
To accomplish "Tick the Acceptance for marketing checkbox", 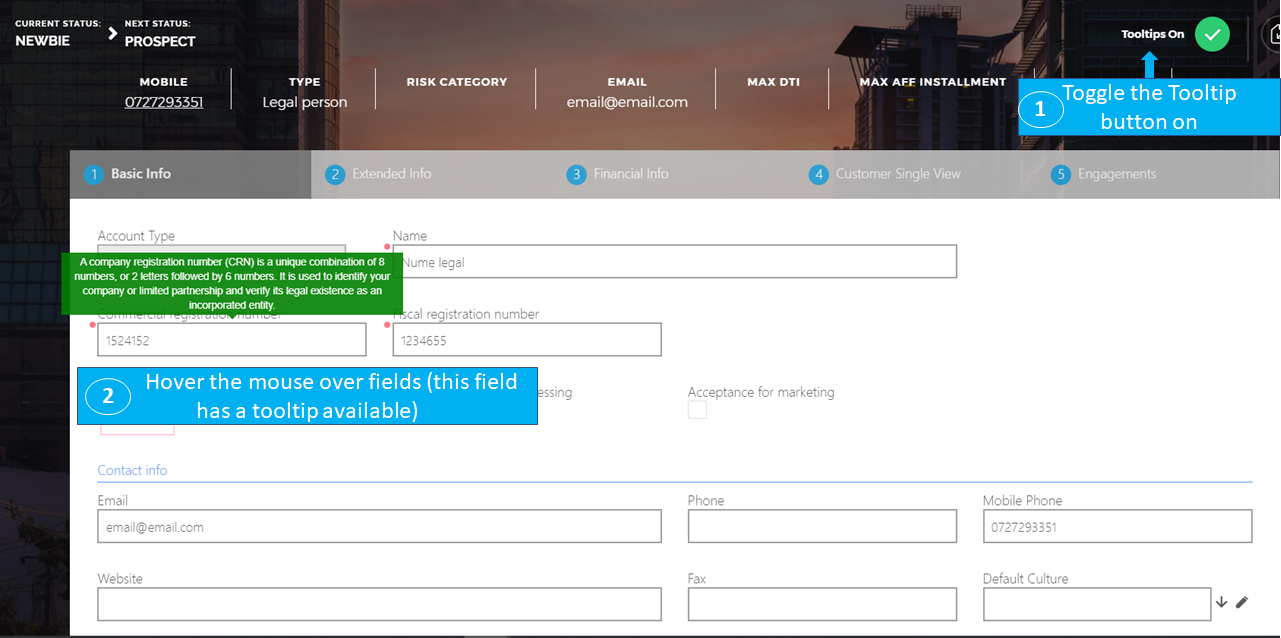I will pyautogui.click(x=697, y=410).
